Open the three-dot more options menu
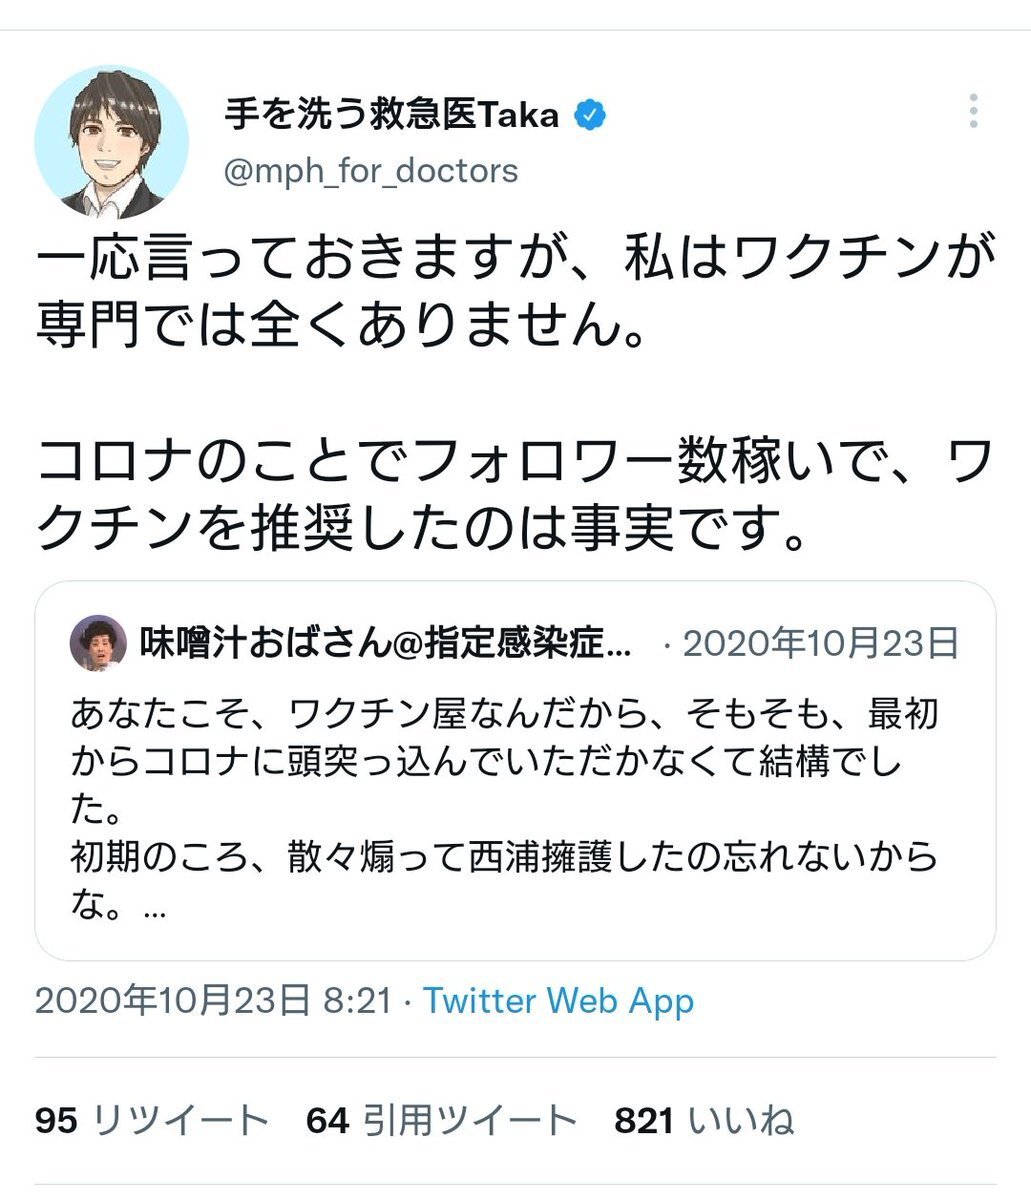Screen dimensions: 1031x1200 click(x=973, y=111)
